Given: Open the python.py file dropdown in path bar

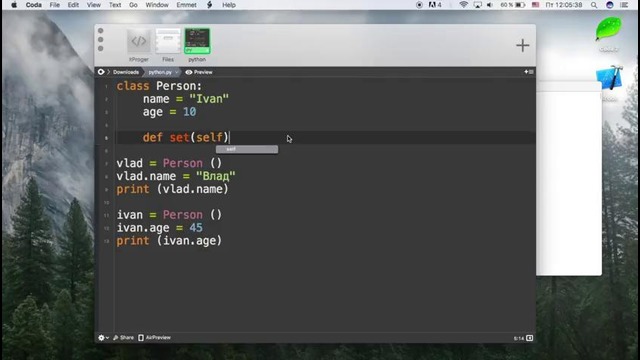Looking at the screenshot, I should coord(163,72).
